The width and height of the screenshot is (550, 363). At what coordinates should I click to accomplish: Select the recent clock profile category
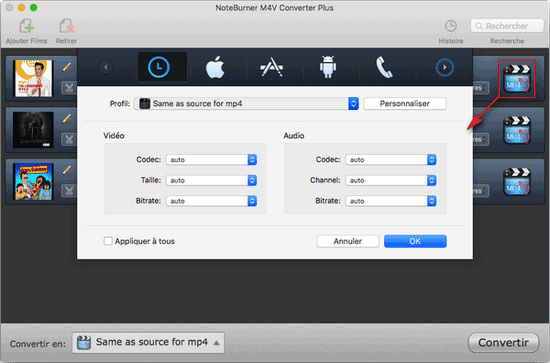pyautogui.click(x=159, y=67)
